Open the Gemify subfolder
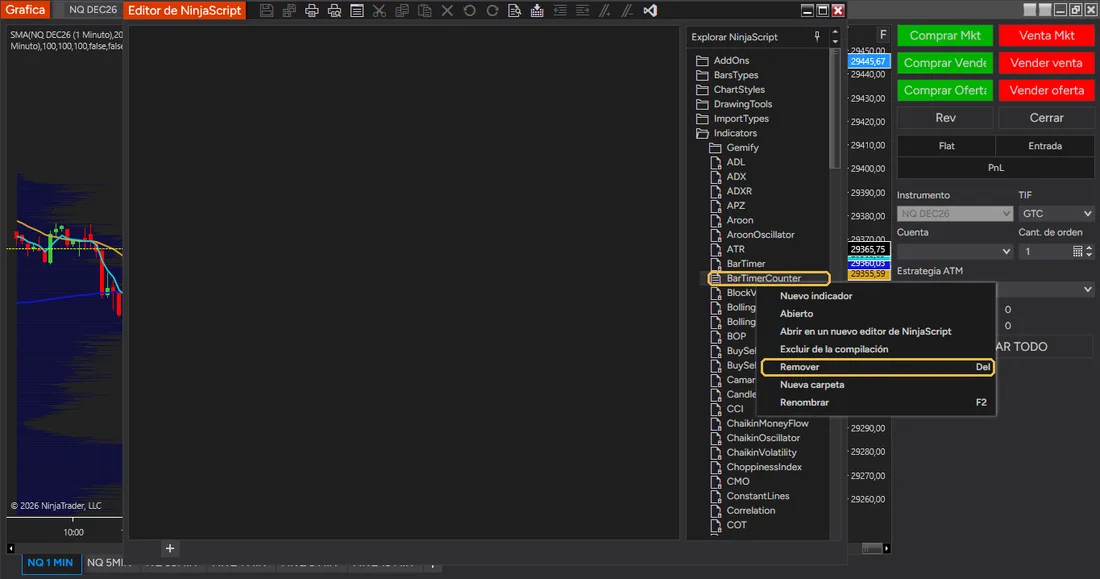Viewport: 1100px width, 579px height. tap(735, 147)
